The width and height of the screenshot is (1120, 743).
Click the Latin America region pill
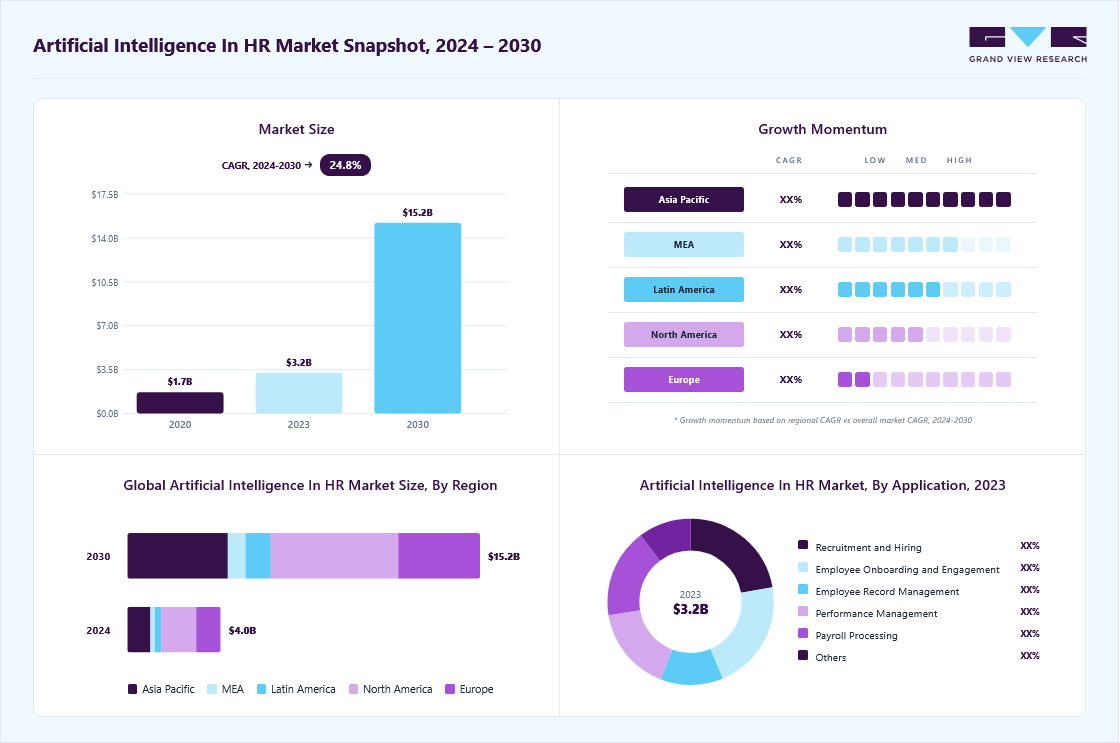(684, 289)
